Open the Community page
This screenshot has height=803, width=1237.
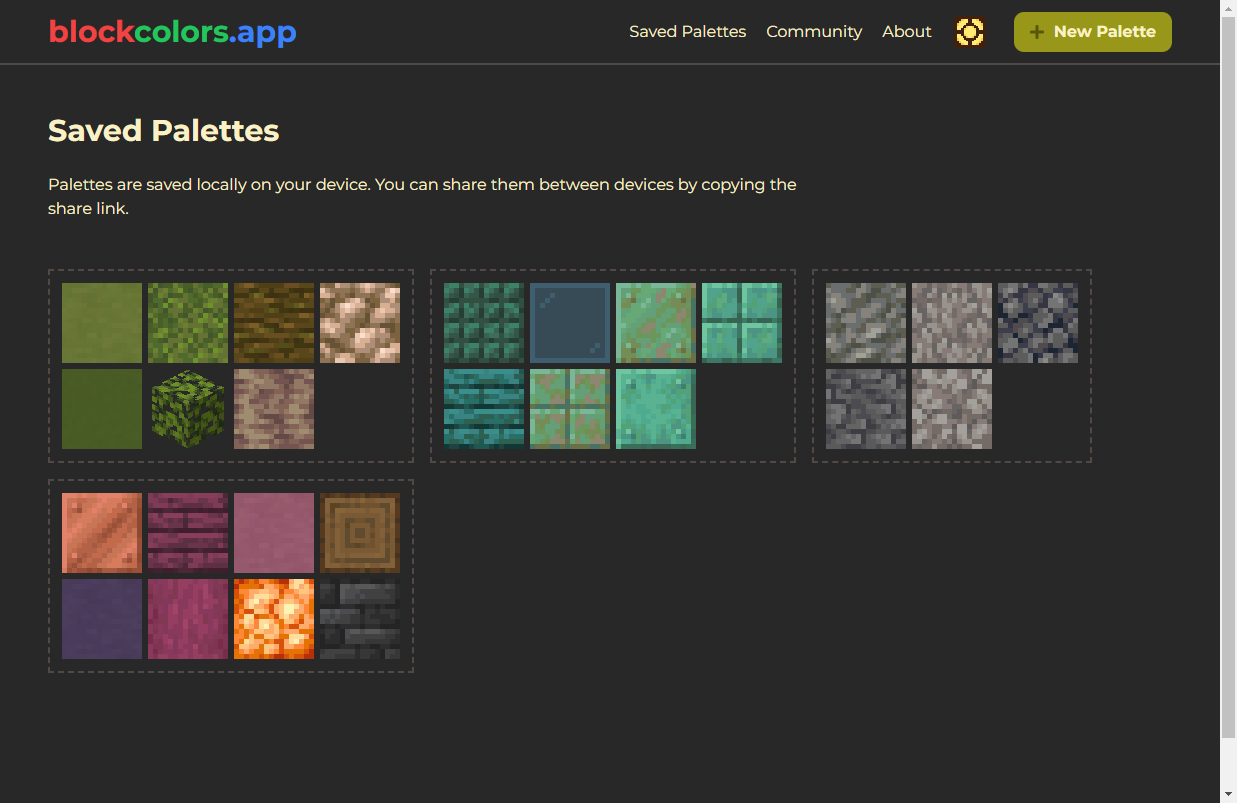[814, 31]
